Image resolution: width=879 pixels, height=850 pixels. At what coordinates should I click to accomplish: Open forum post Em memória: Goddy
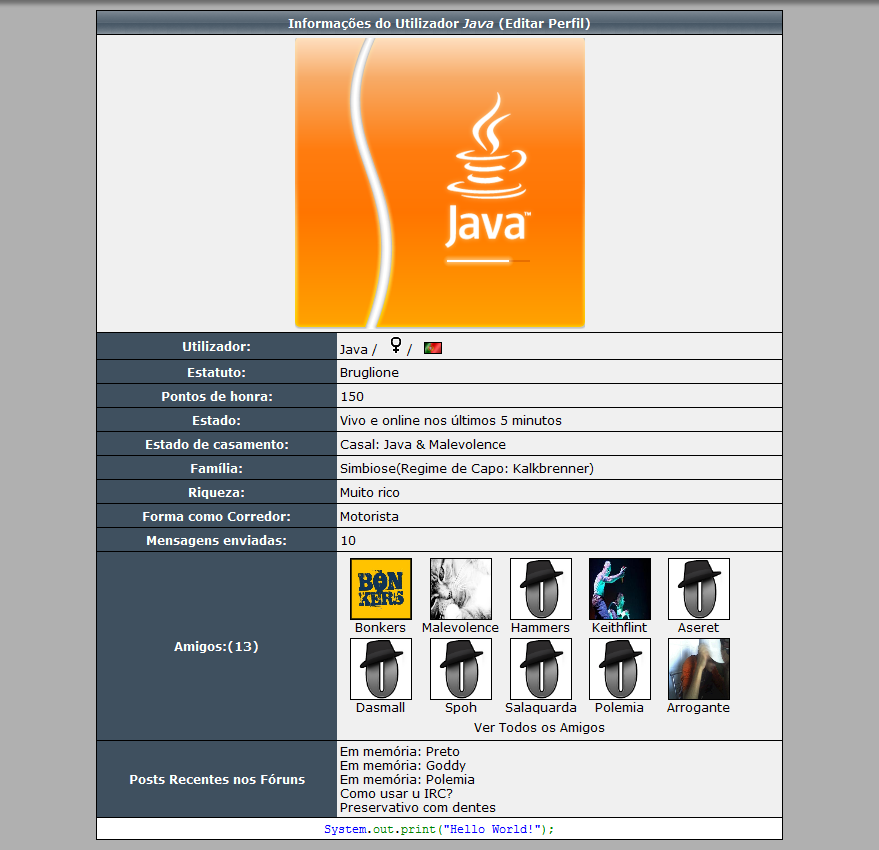pos(403,765)
